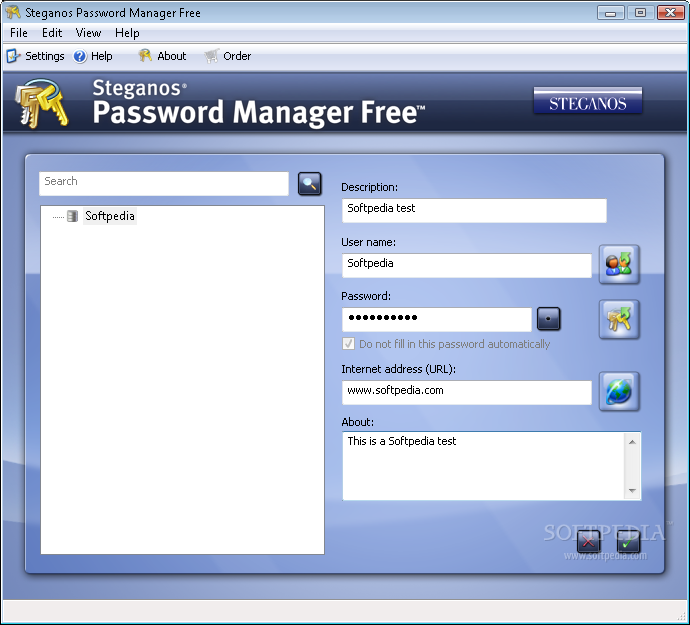
Task: Confirm entry with the green checkmark button
Action: tap(628, 542)
